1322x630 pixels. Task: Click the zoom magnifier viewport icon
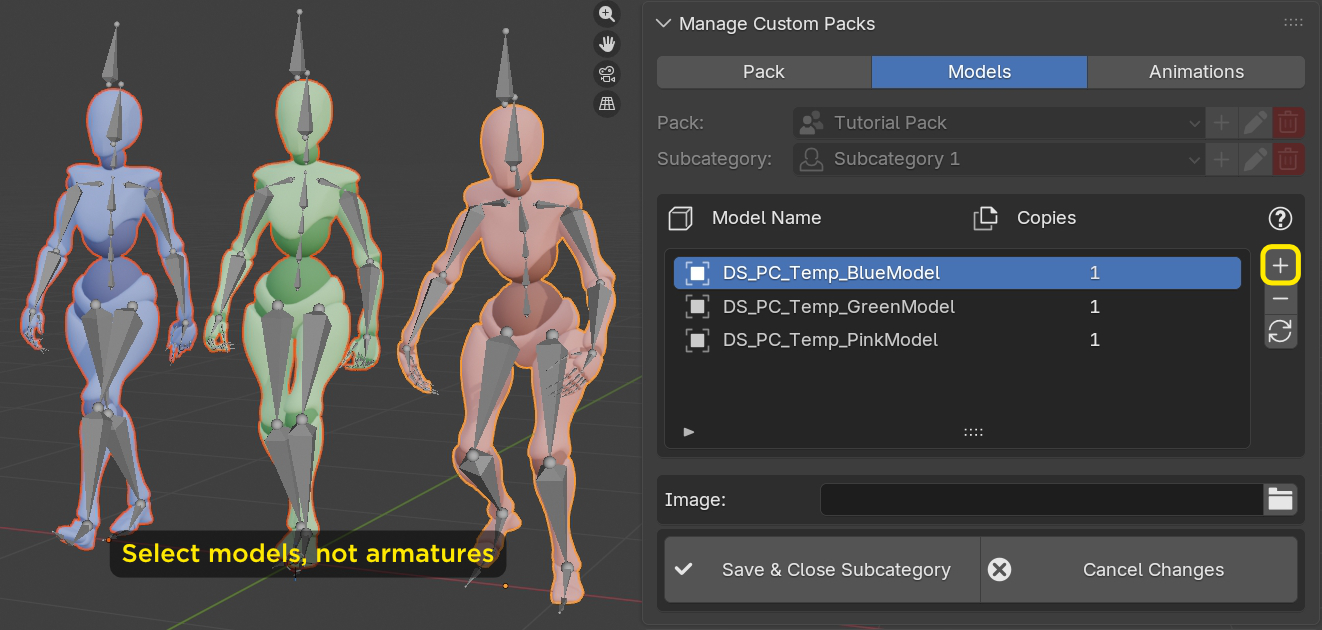(607, 13)
